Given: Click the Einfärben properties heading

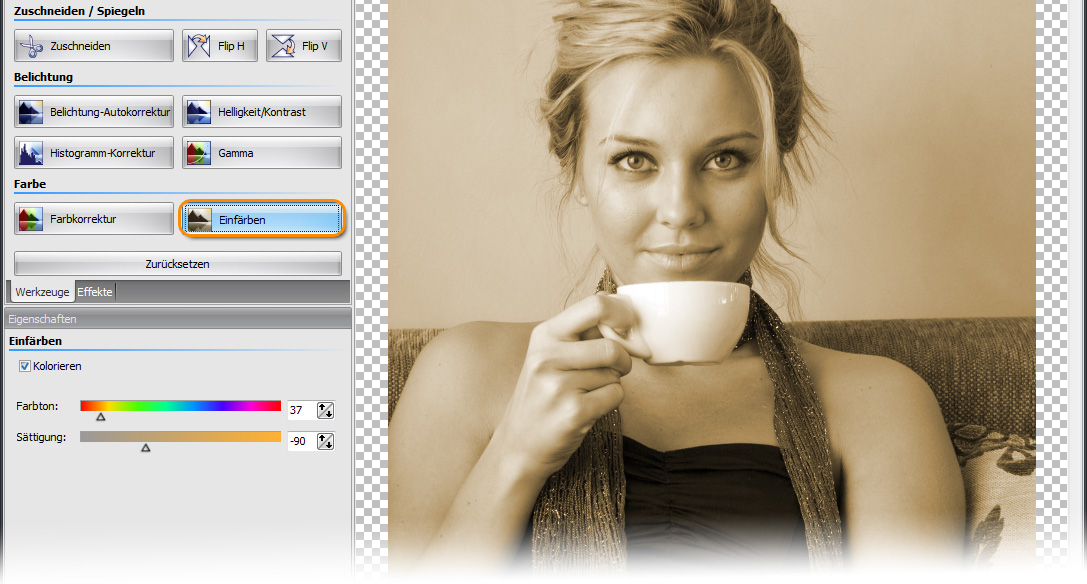Looking at the screenshot, I should [35, 341].
